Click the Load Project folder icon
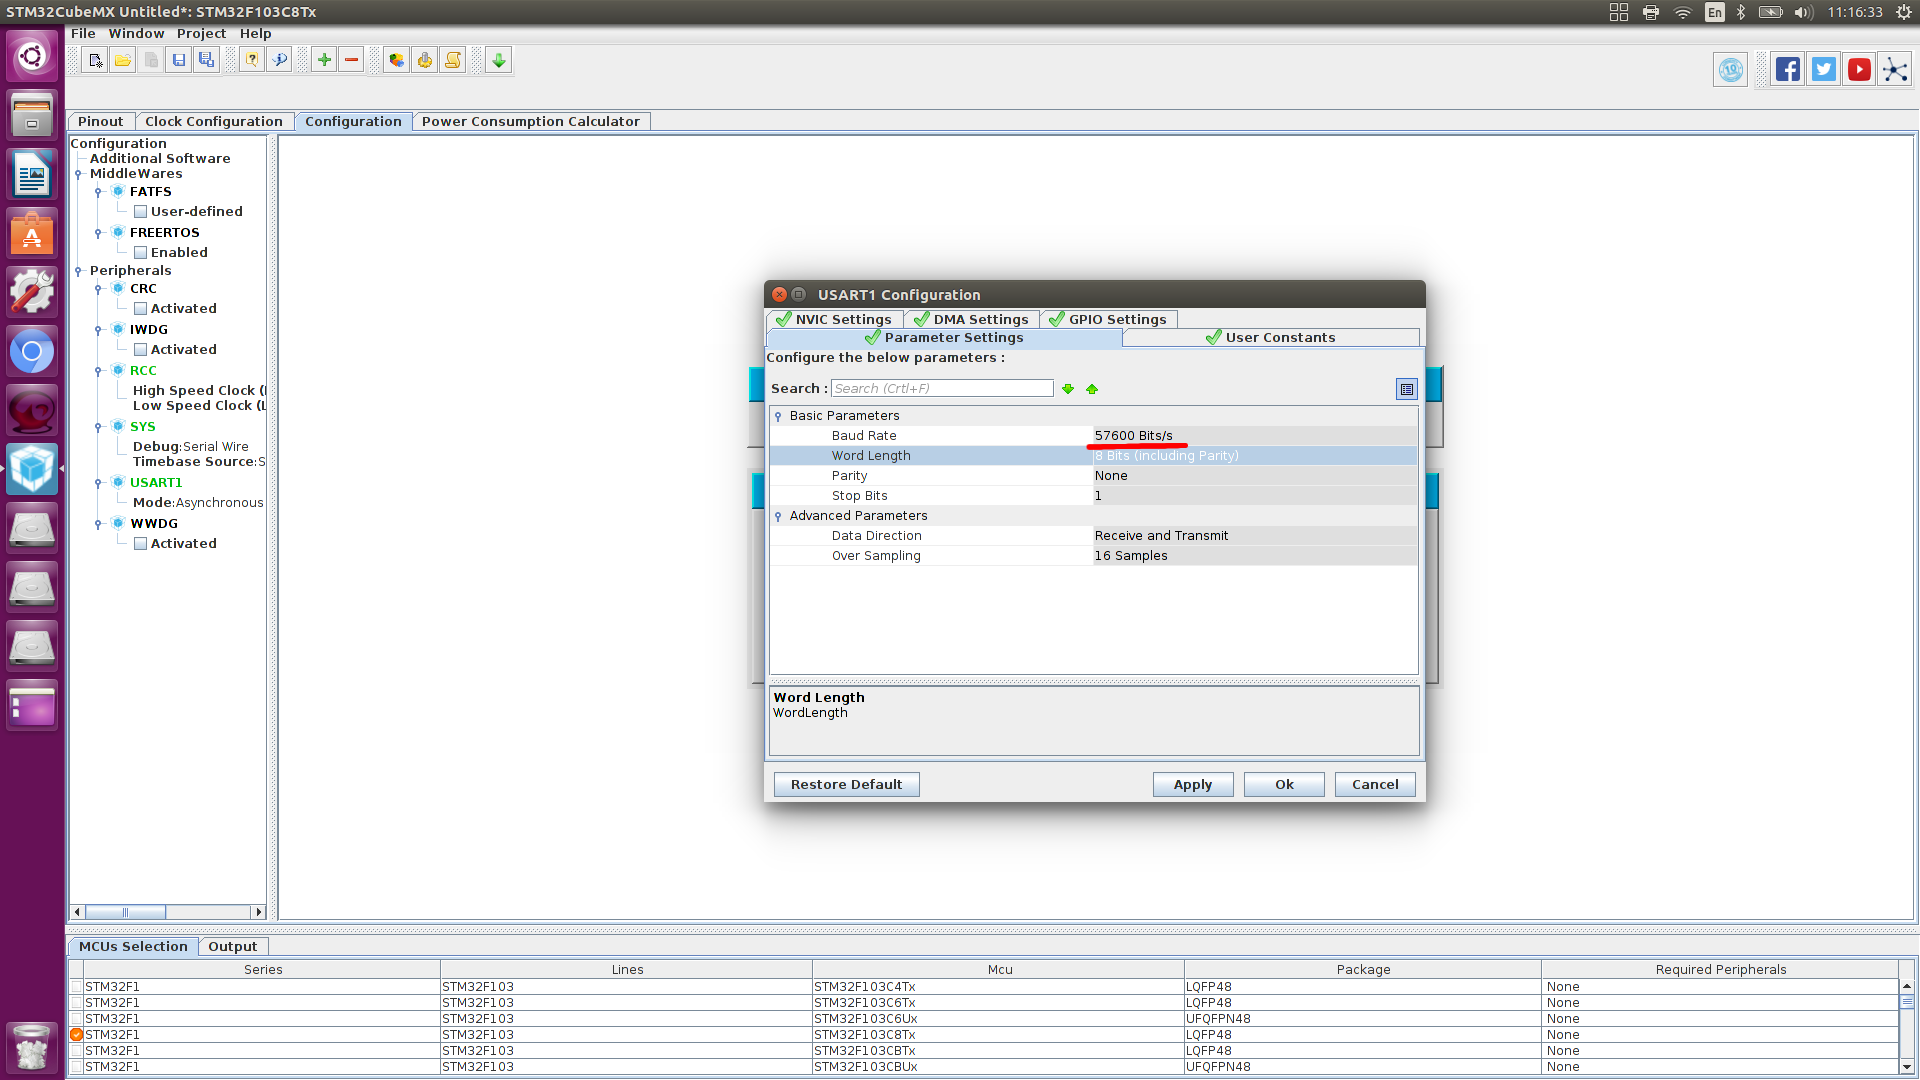The height and width of the screenshot is (1080, 1920). click(x=123, y=60)
